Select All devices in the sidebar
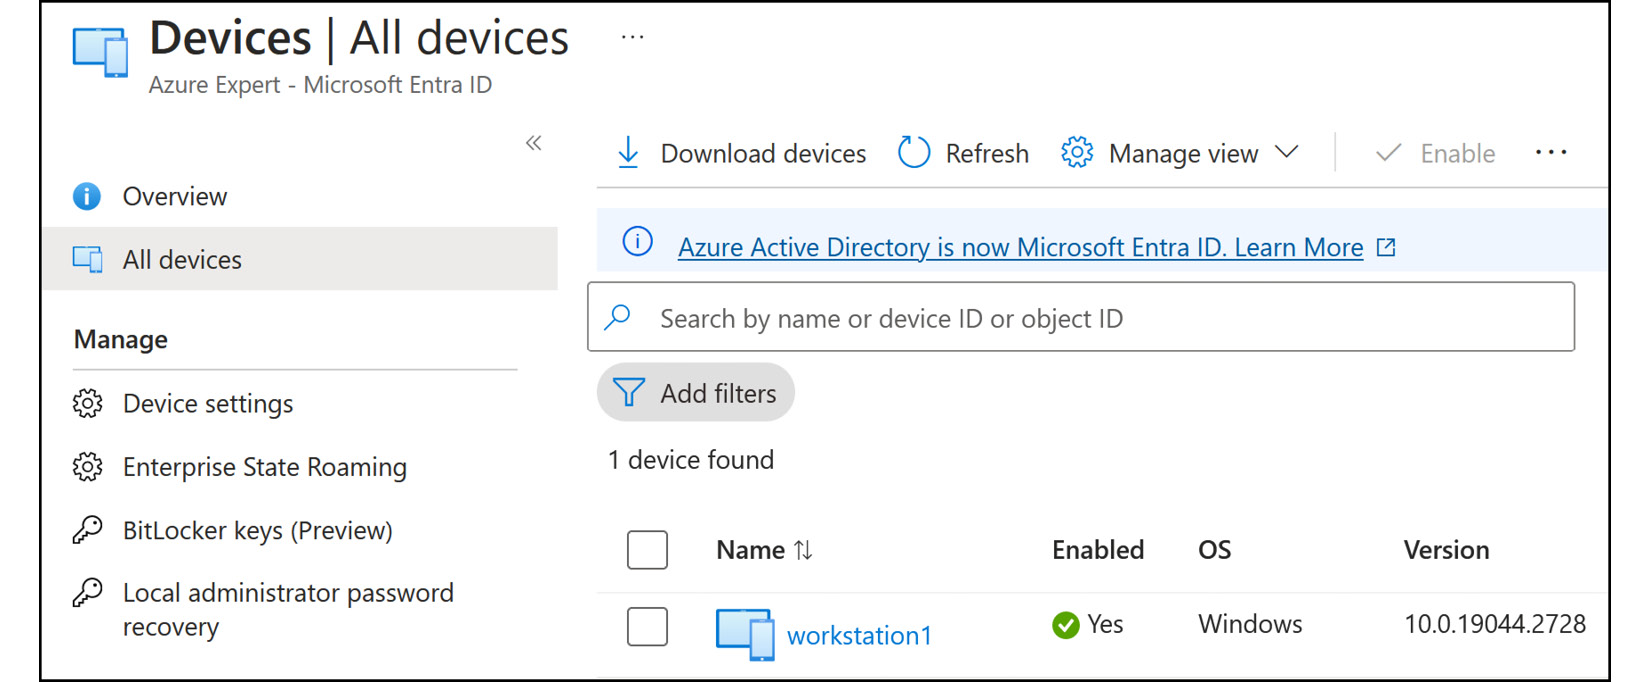 (299, 259)
